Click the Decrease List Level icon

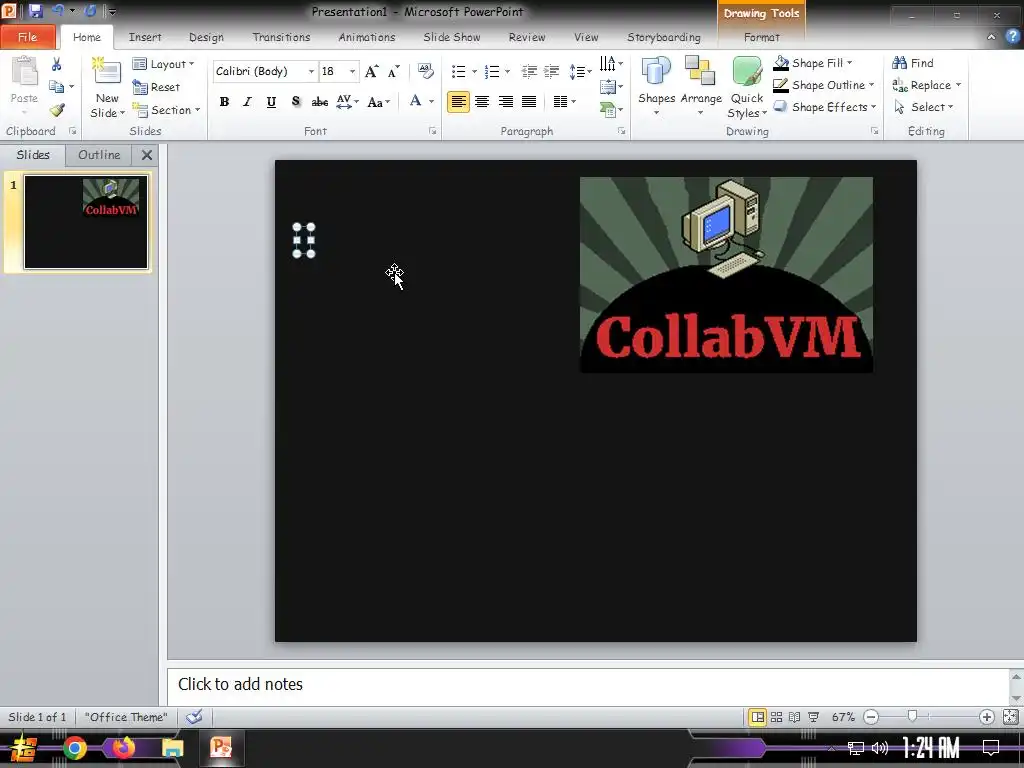[x=529, y=71]
